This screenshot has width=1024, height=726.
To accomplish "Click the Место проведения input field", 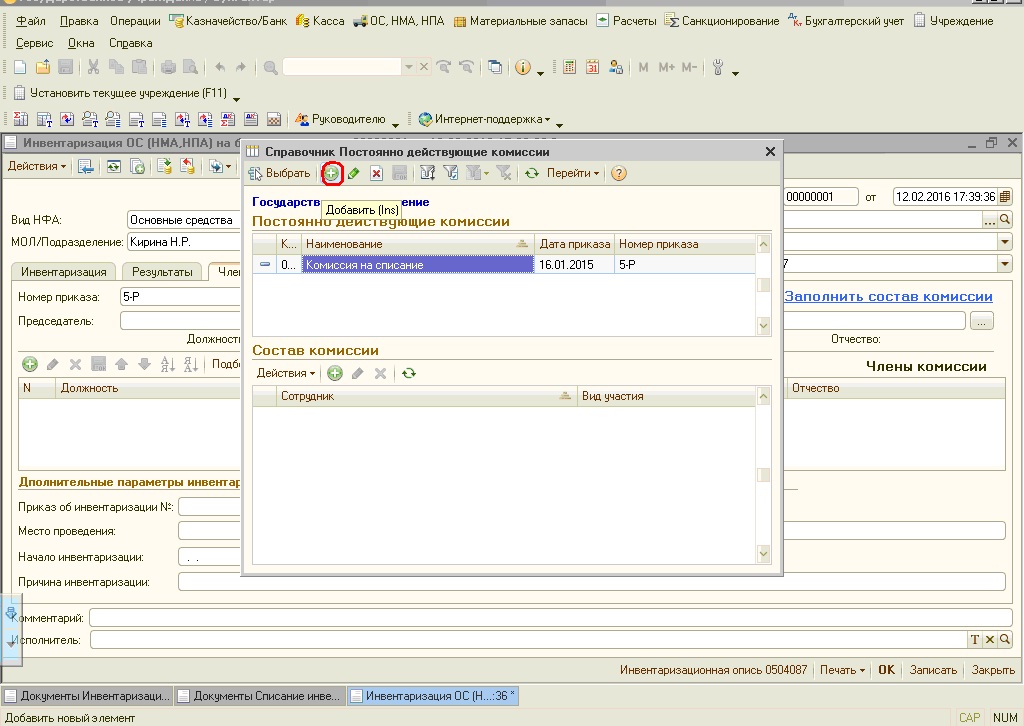I will point(210,531).
